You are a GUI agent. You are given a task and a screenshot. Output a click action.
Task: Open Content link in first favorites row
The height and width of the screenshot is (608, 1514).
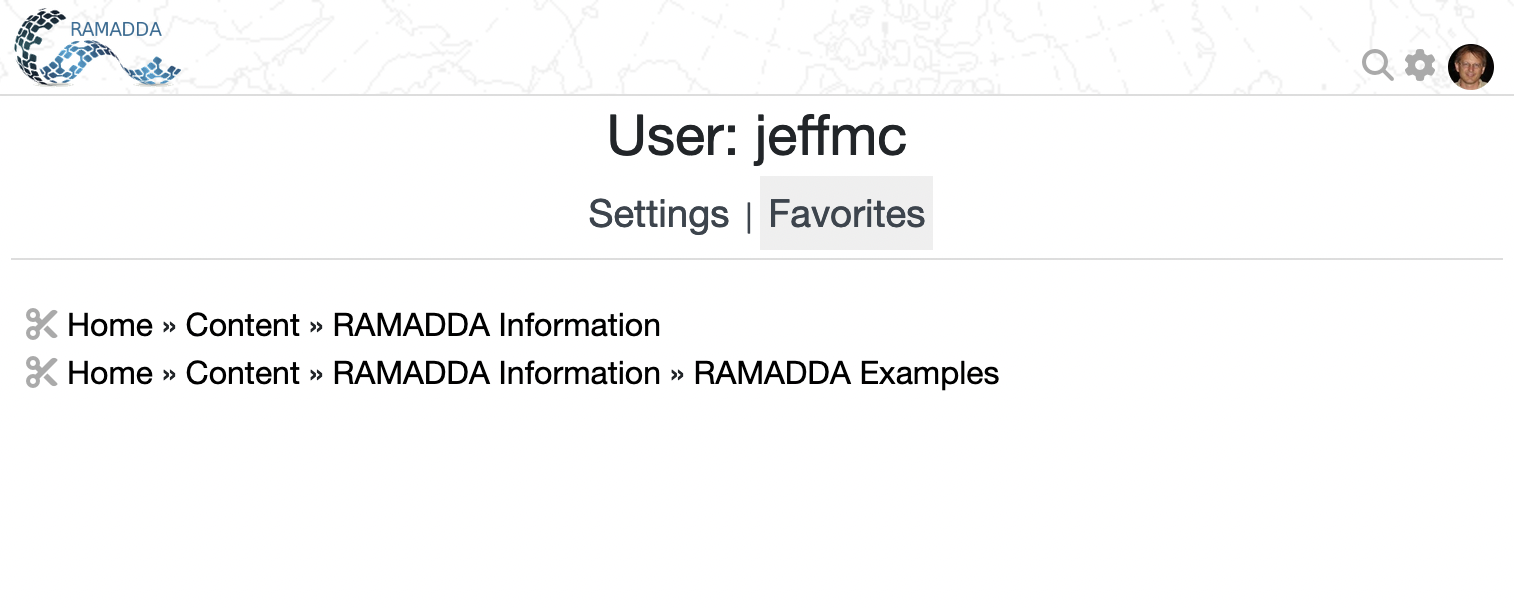(x=242, y=325)
